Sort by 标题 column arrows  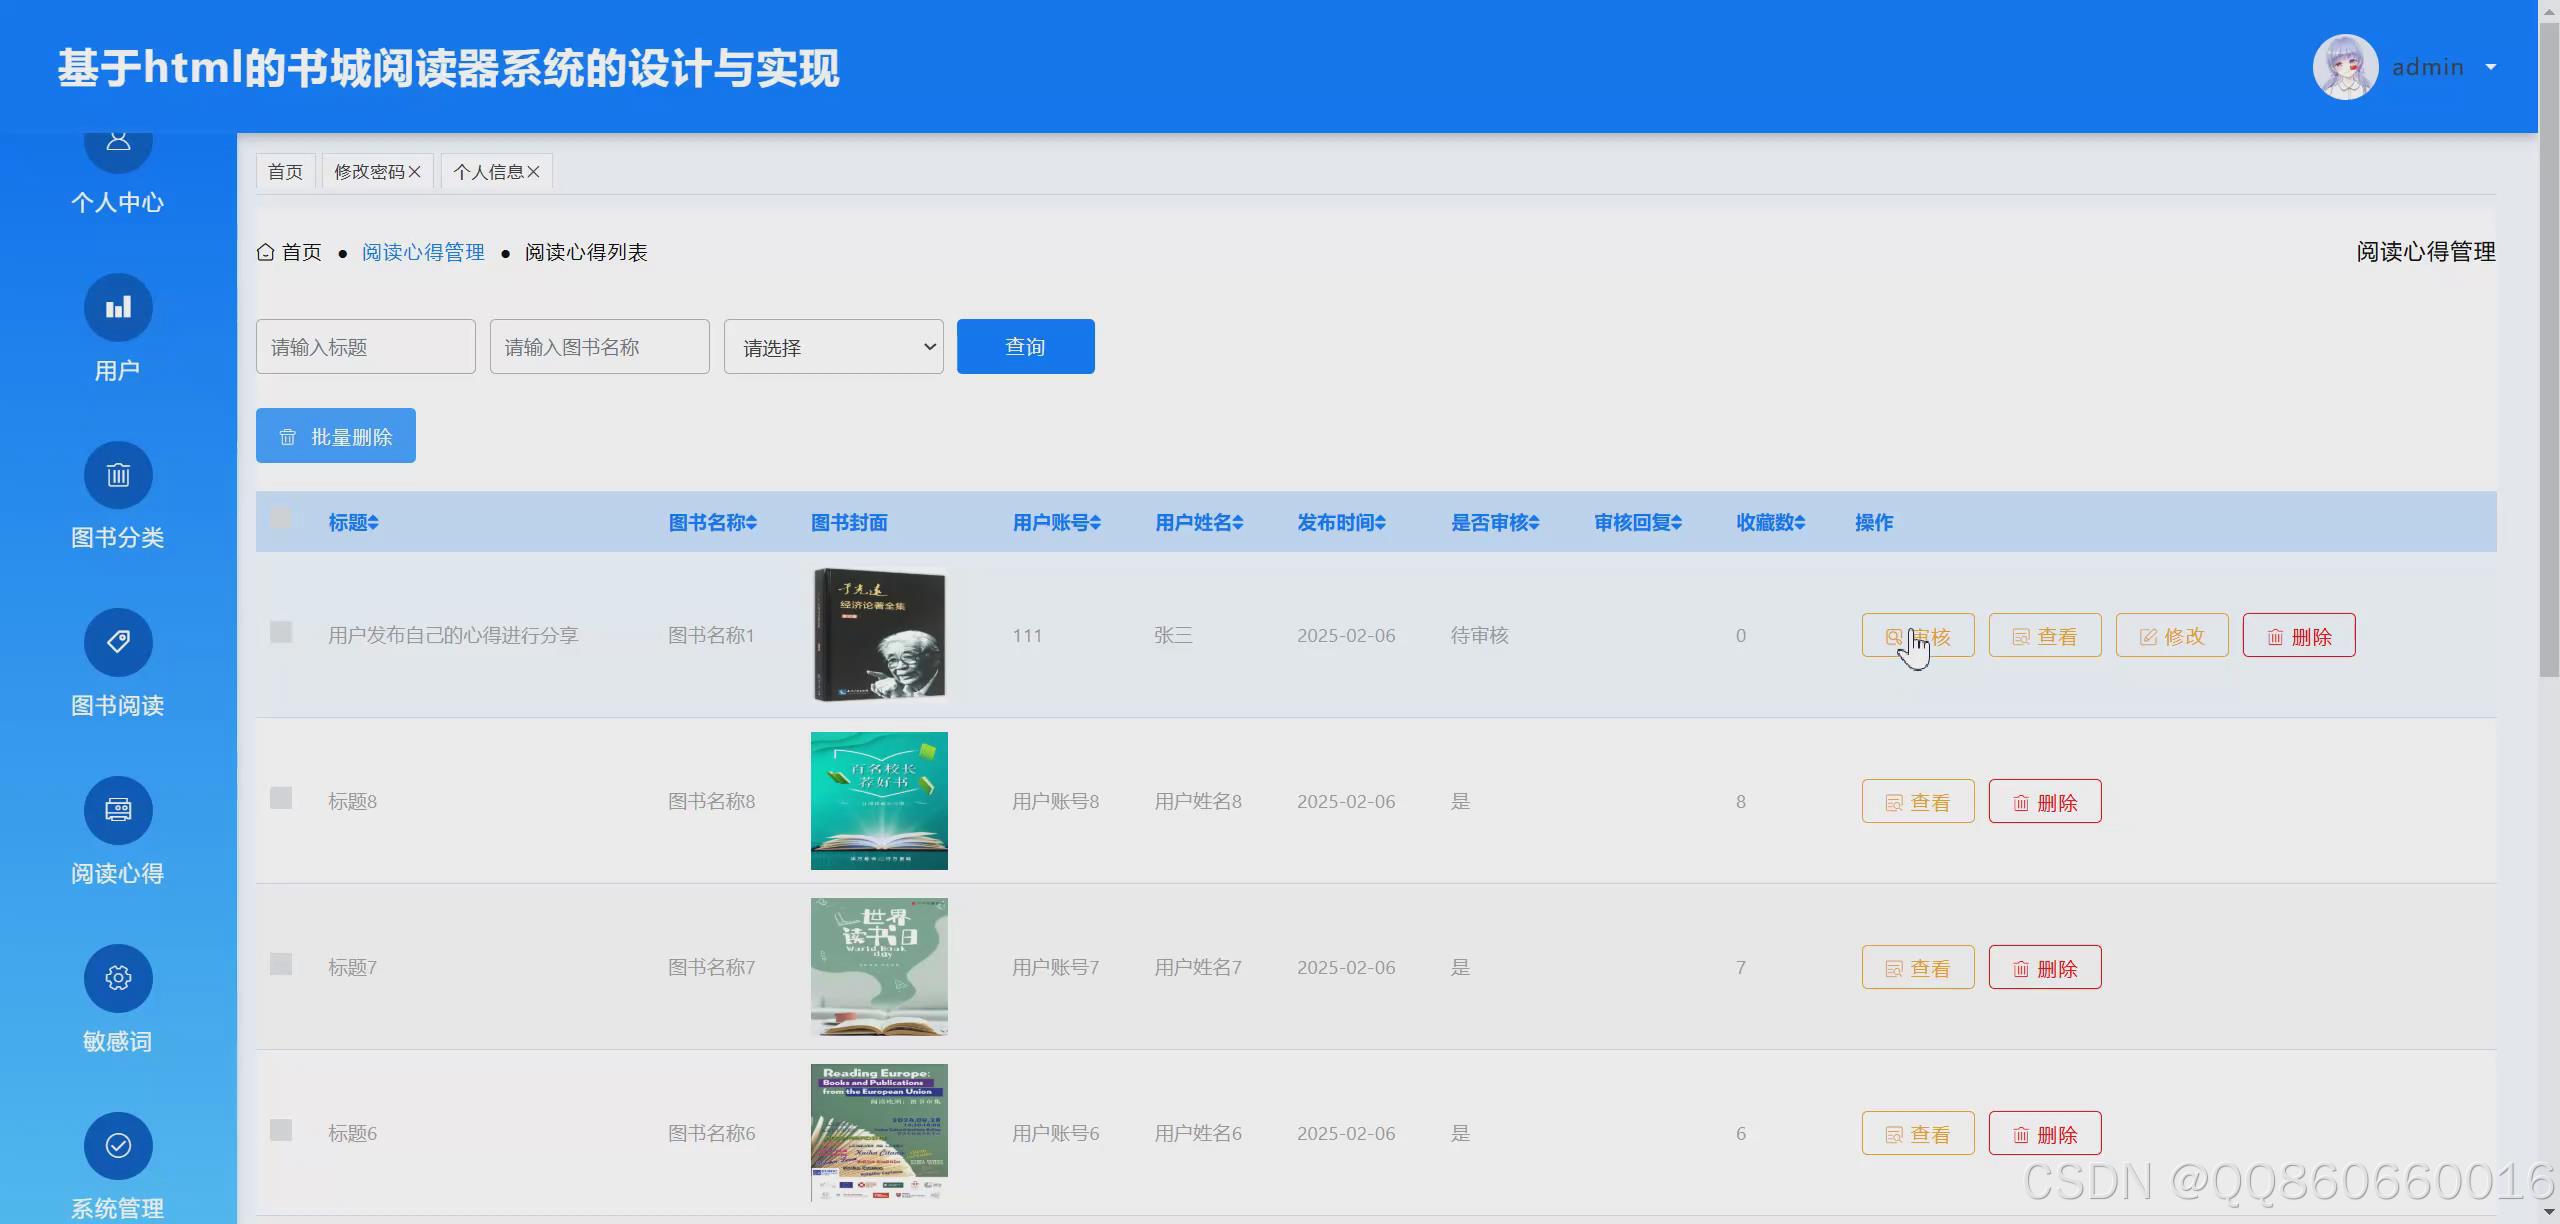click(x=373, y=523)
